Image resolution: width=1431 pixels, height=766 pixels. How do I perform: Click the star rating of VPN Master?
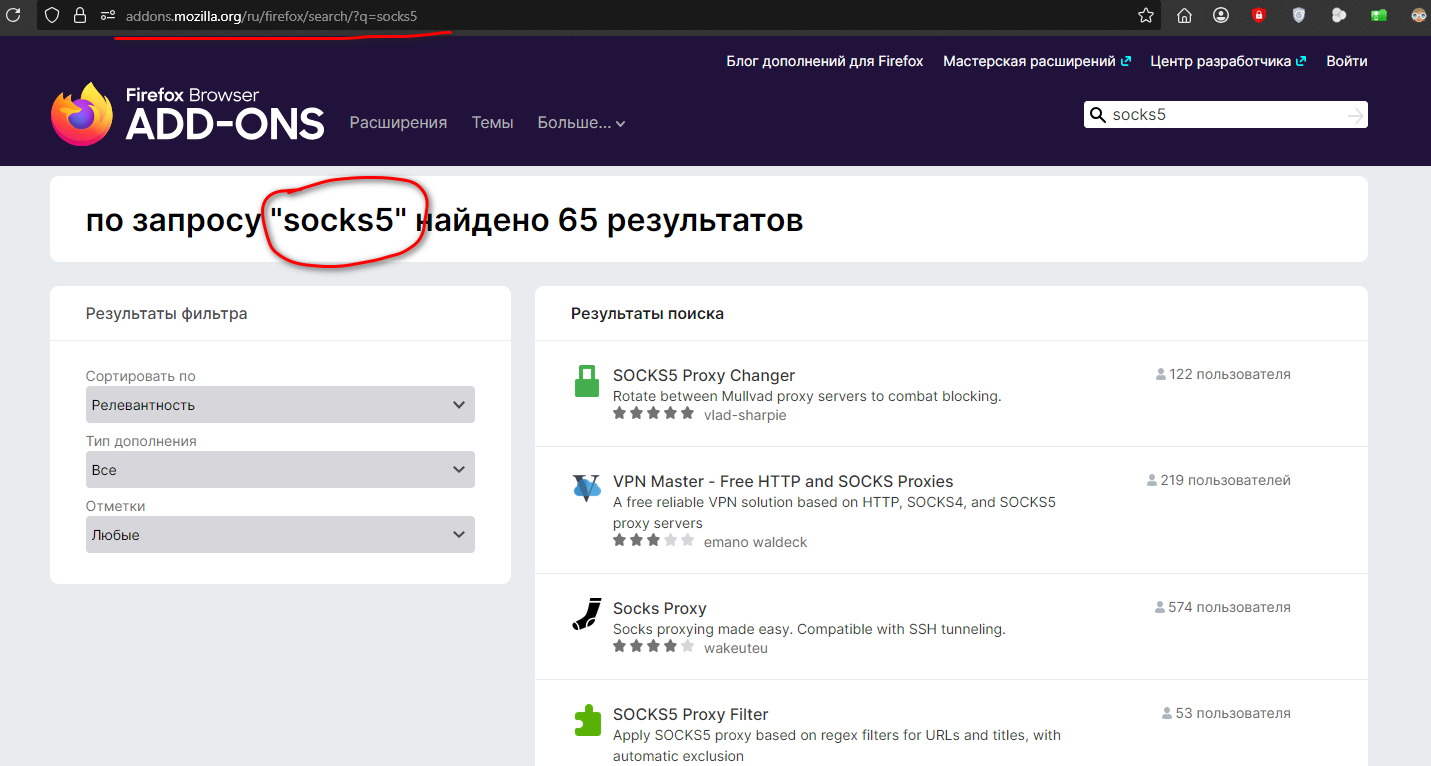click(653, 540)
